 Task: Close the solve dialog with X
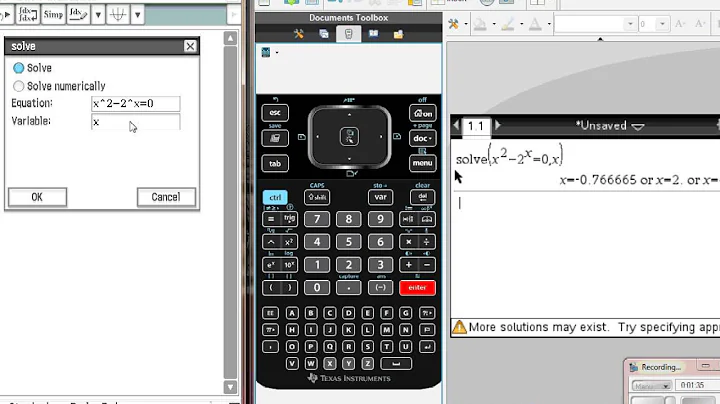[x=190, y=46]
